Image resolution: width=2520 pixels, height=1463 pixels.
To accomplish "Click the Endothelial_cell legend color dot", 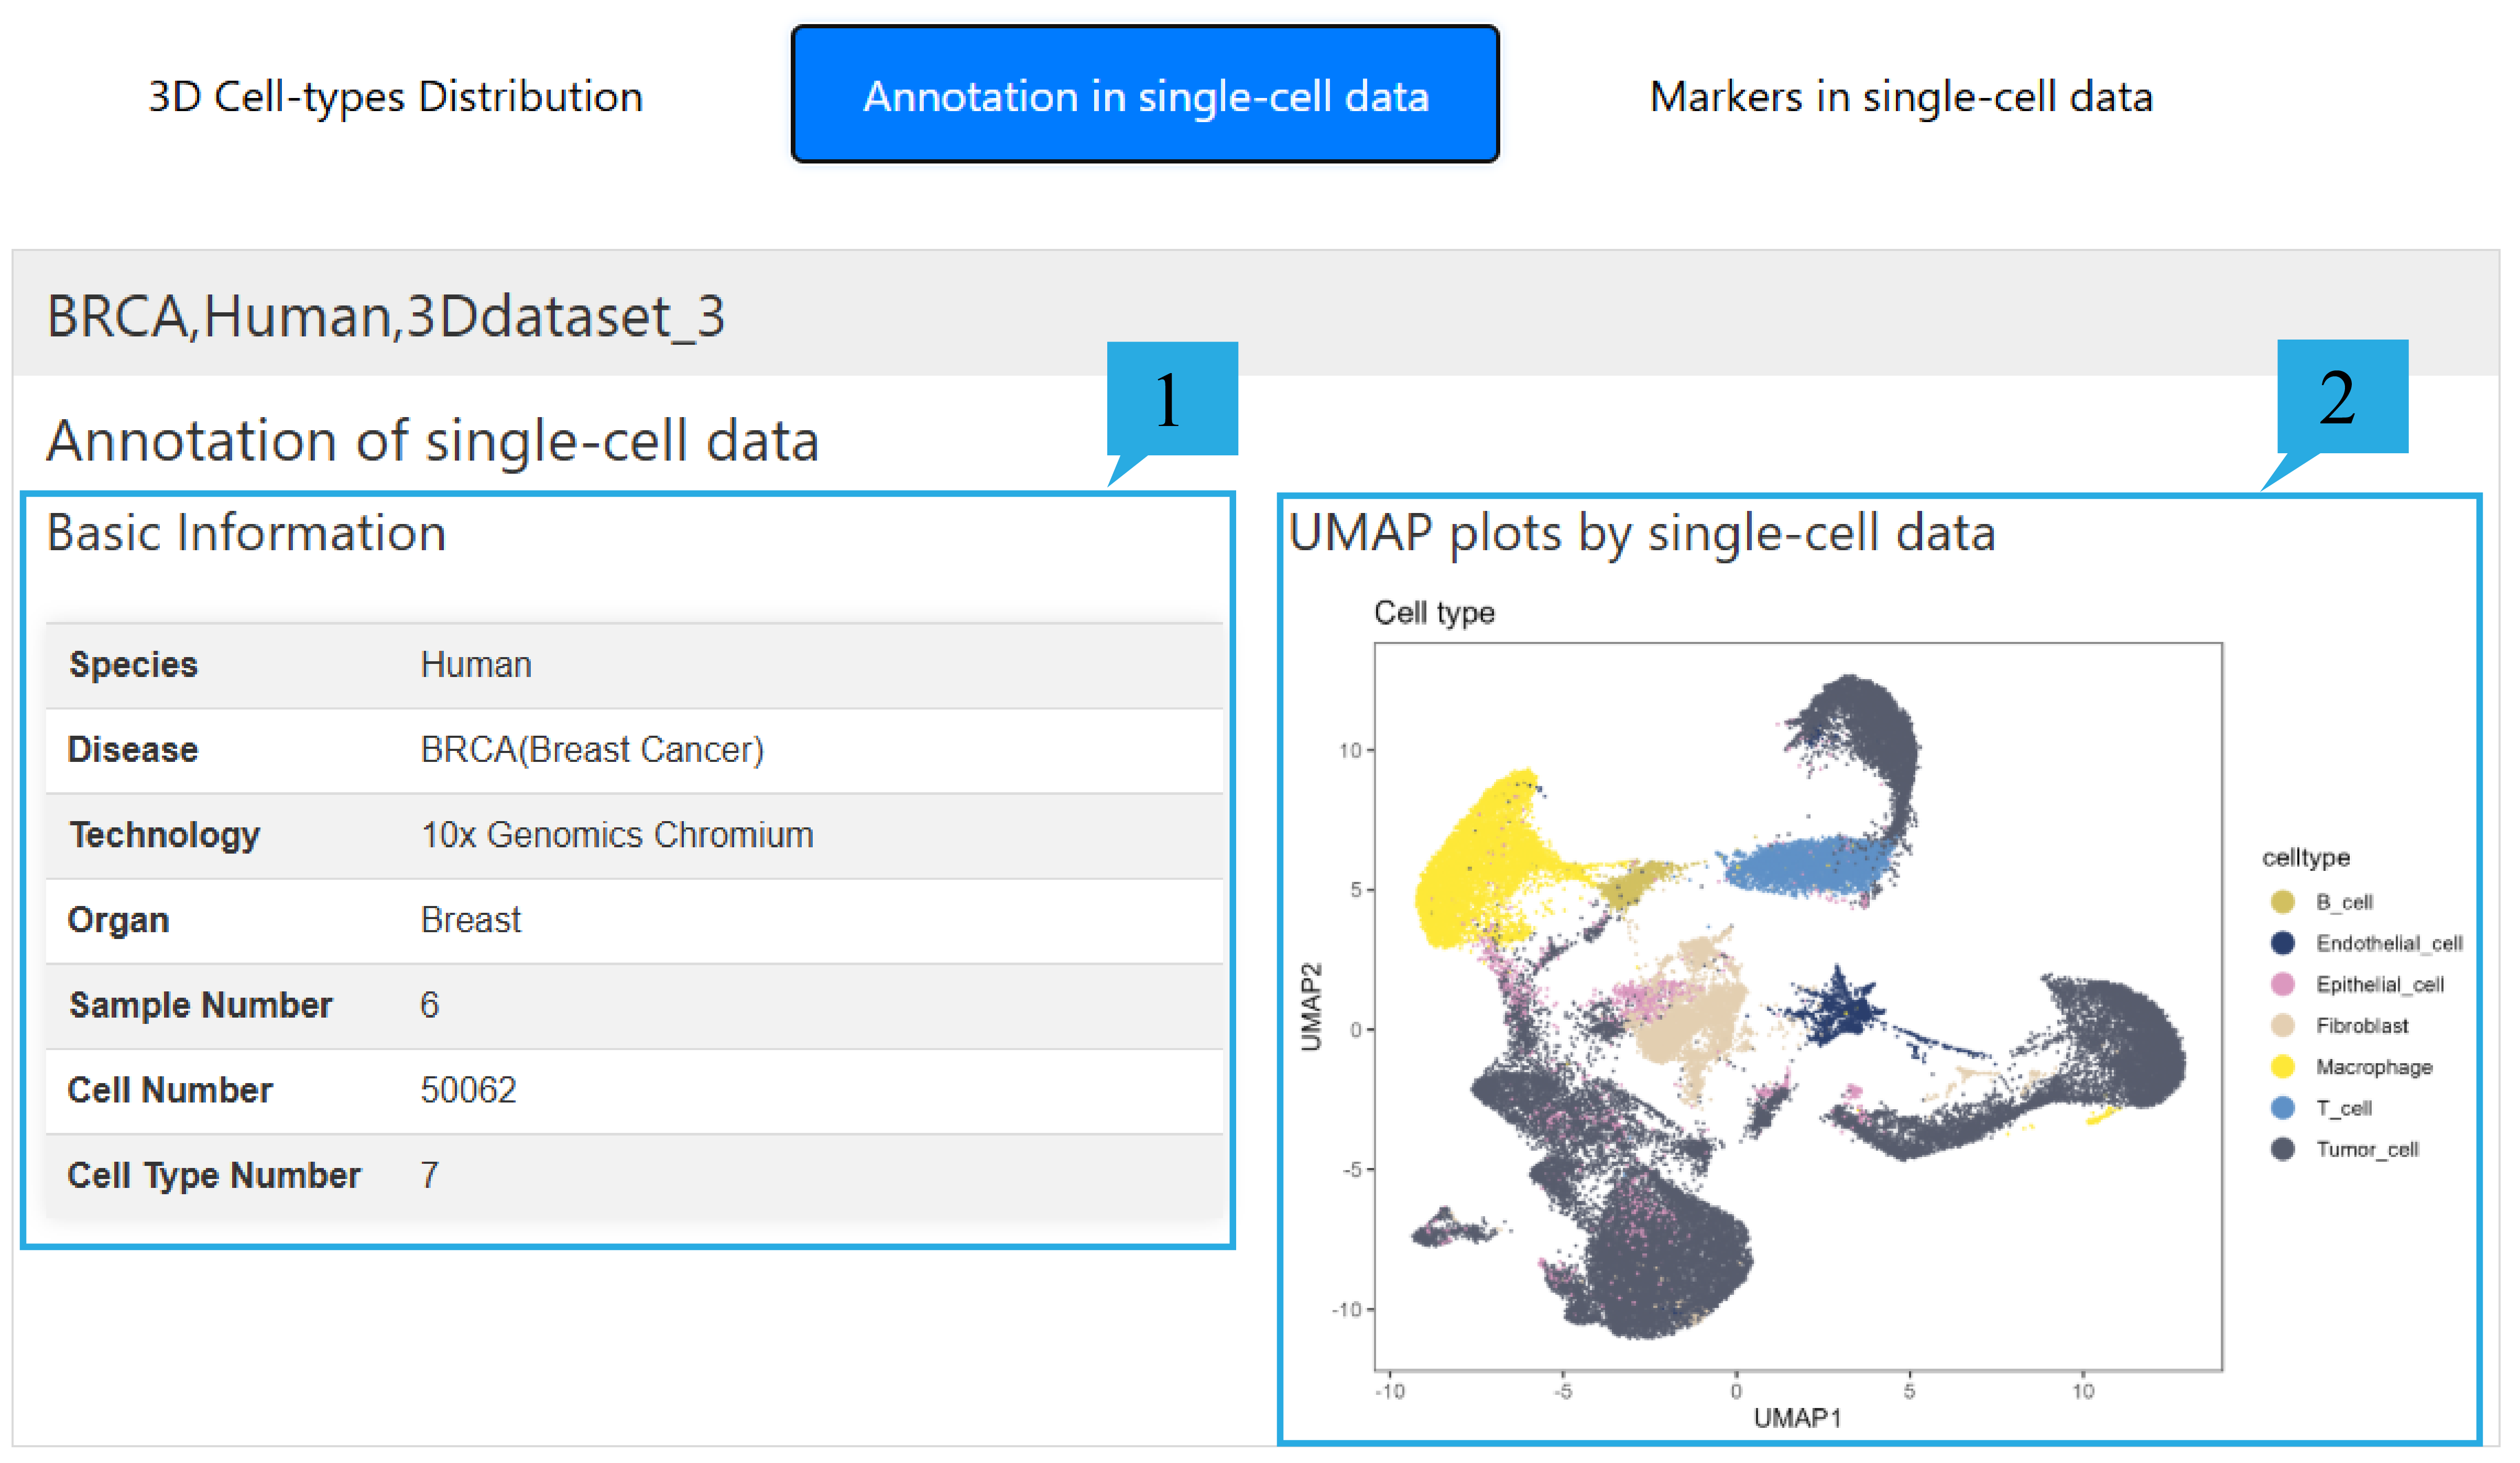I will (2283, 943).
